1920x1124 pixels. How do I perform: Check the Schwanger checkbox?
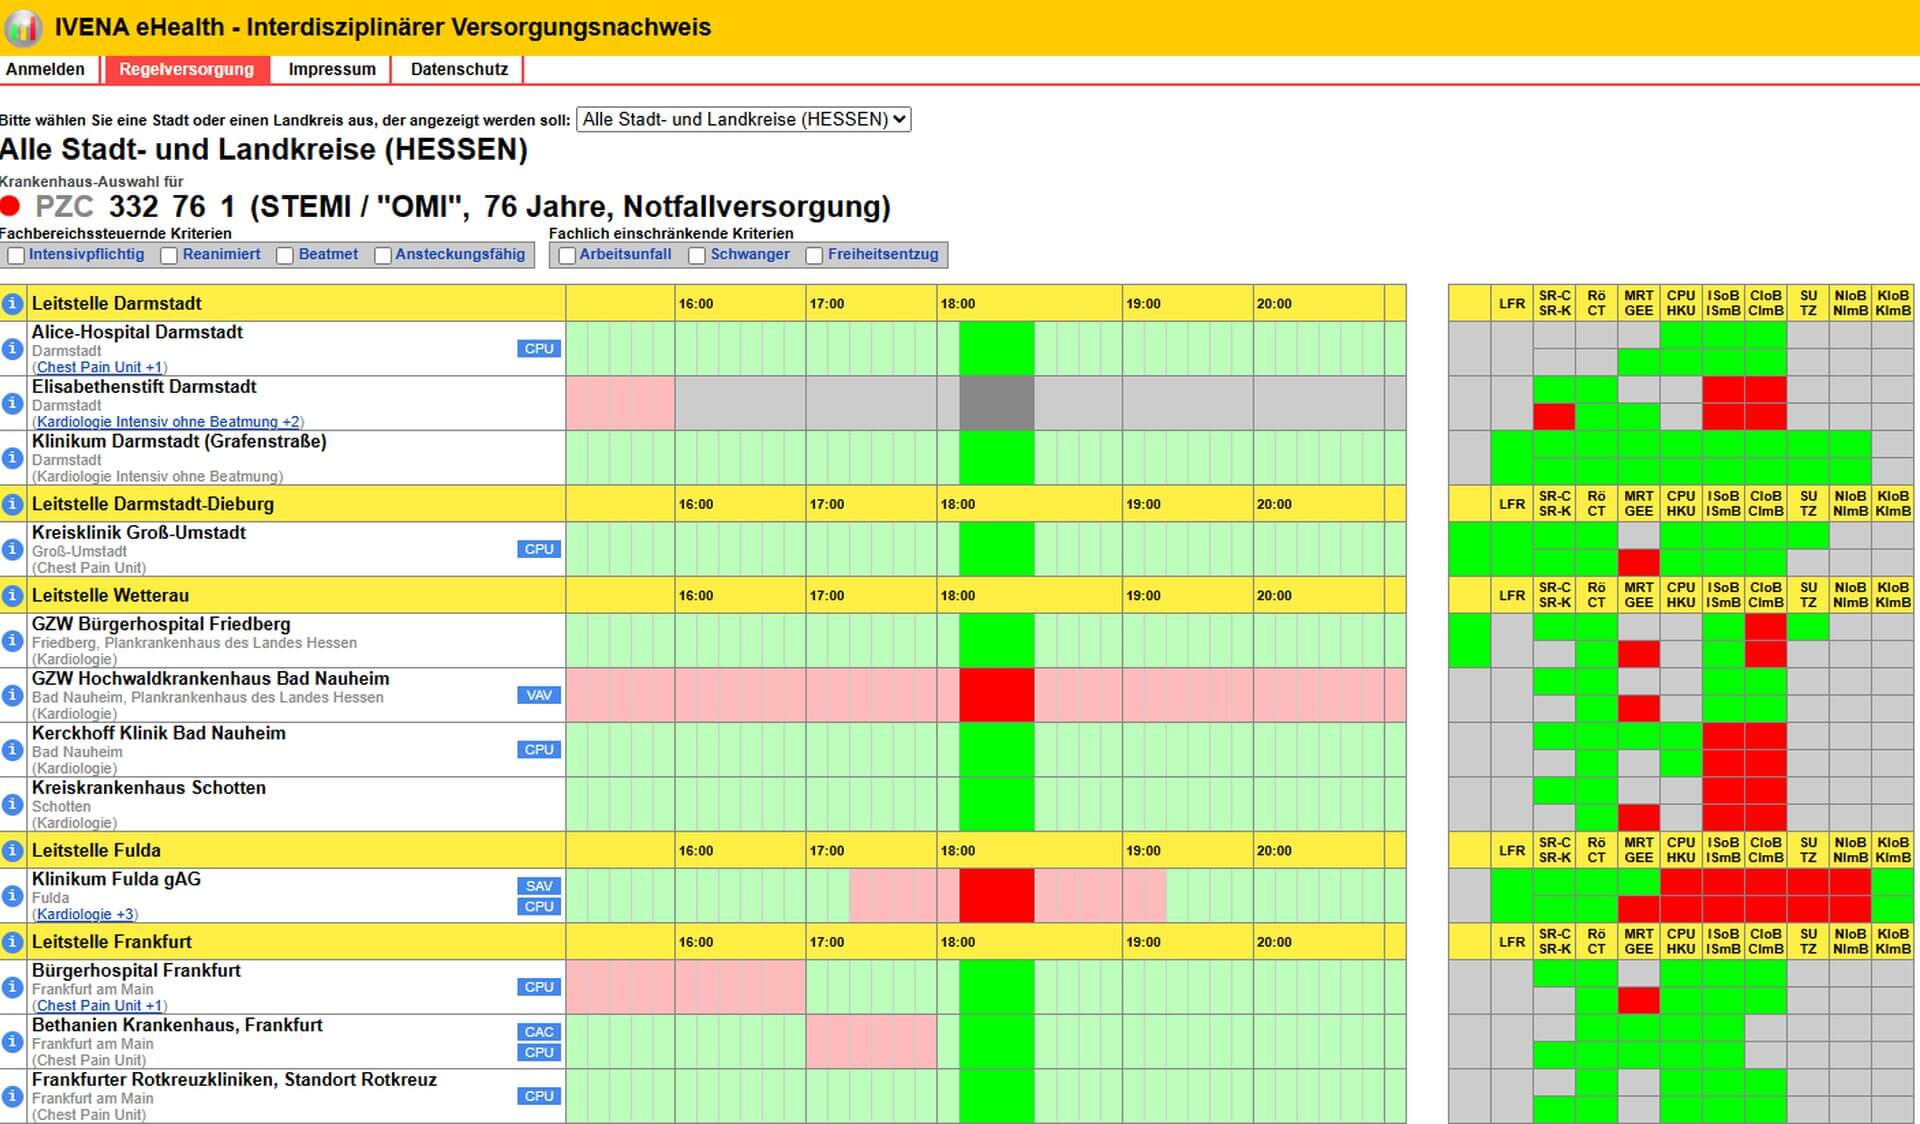[x=697, y=256]
